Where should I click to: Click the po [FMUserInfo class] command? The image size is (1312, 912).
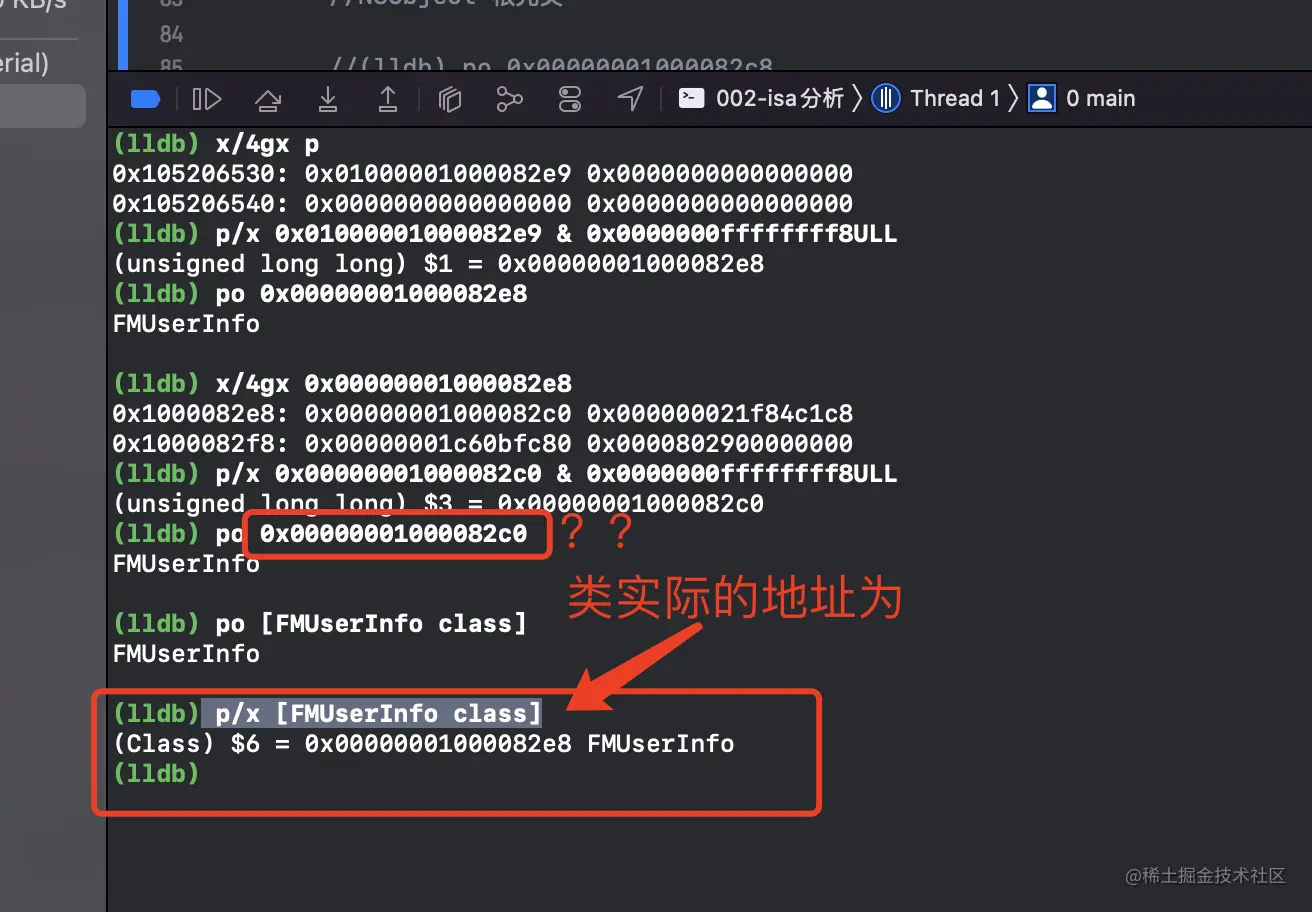click(x=320, y=624)
